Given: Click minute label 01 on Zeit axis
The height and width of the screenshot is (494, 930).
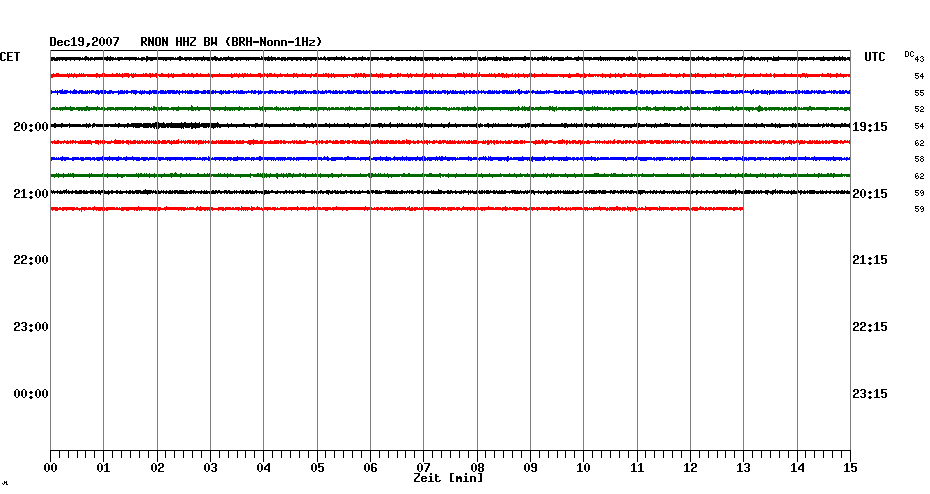Looking at the screenshot, I should 103,468.
